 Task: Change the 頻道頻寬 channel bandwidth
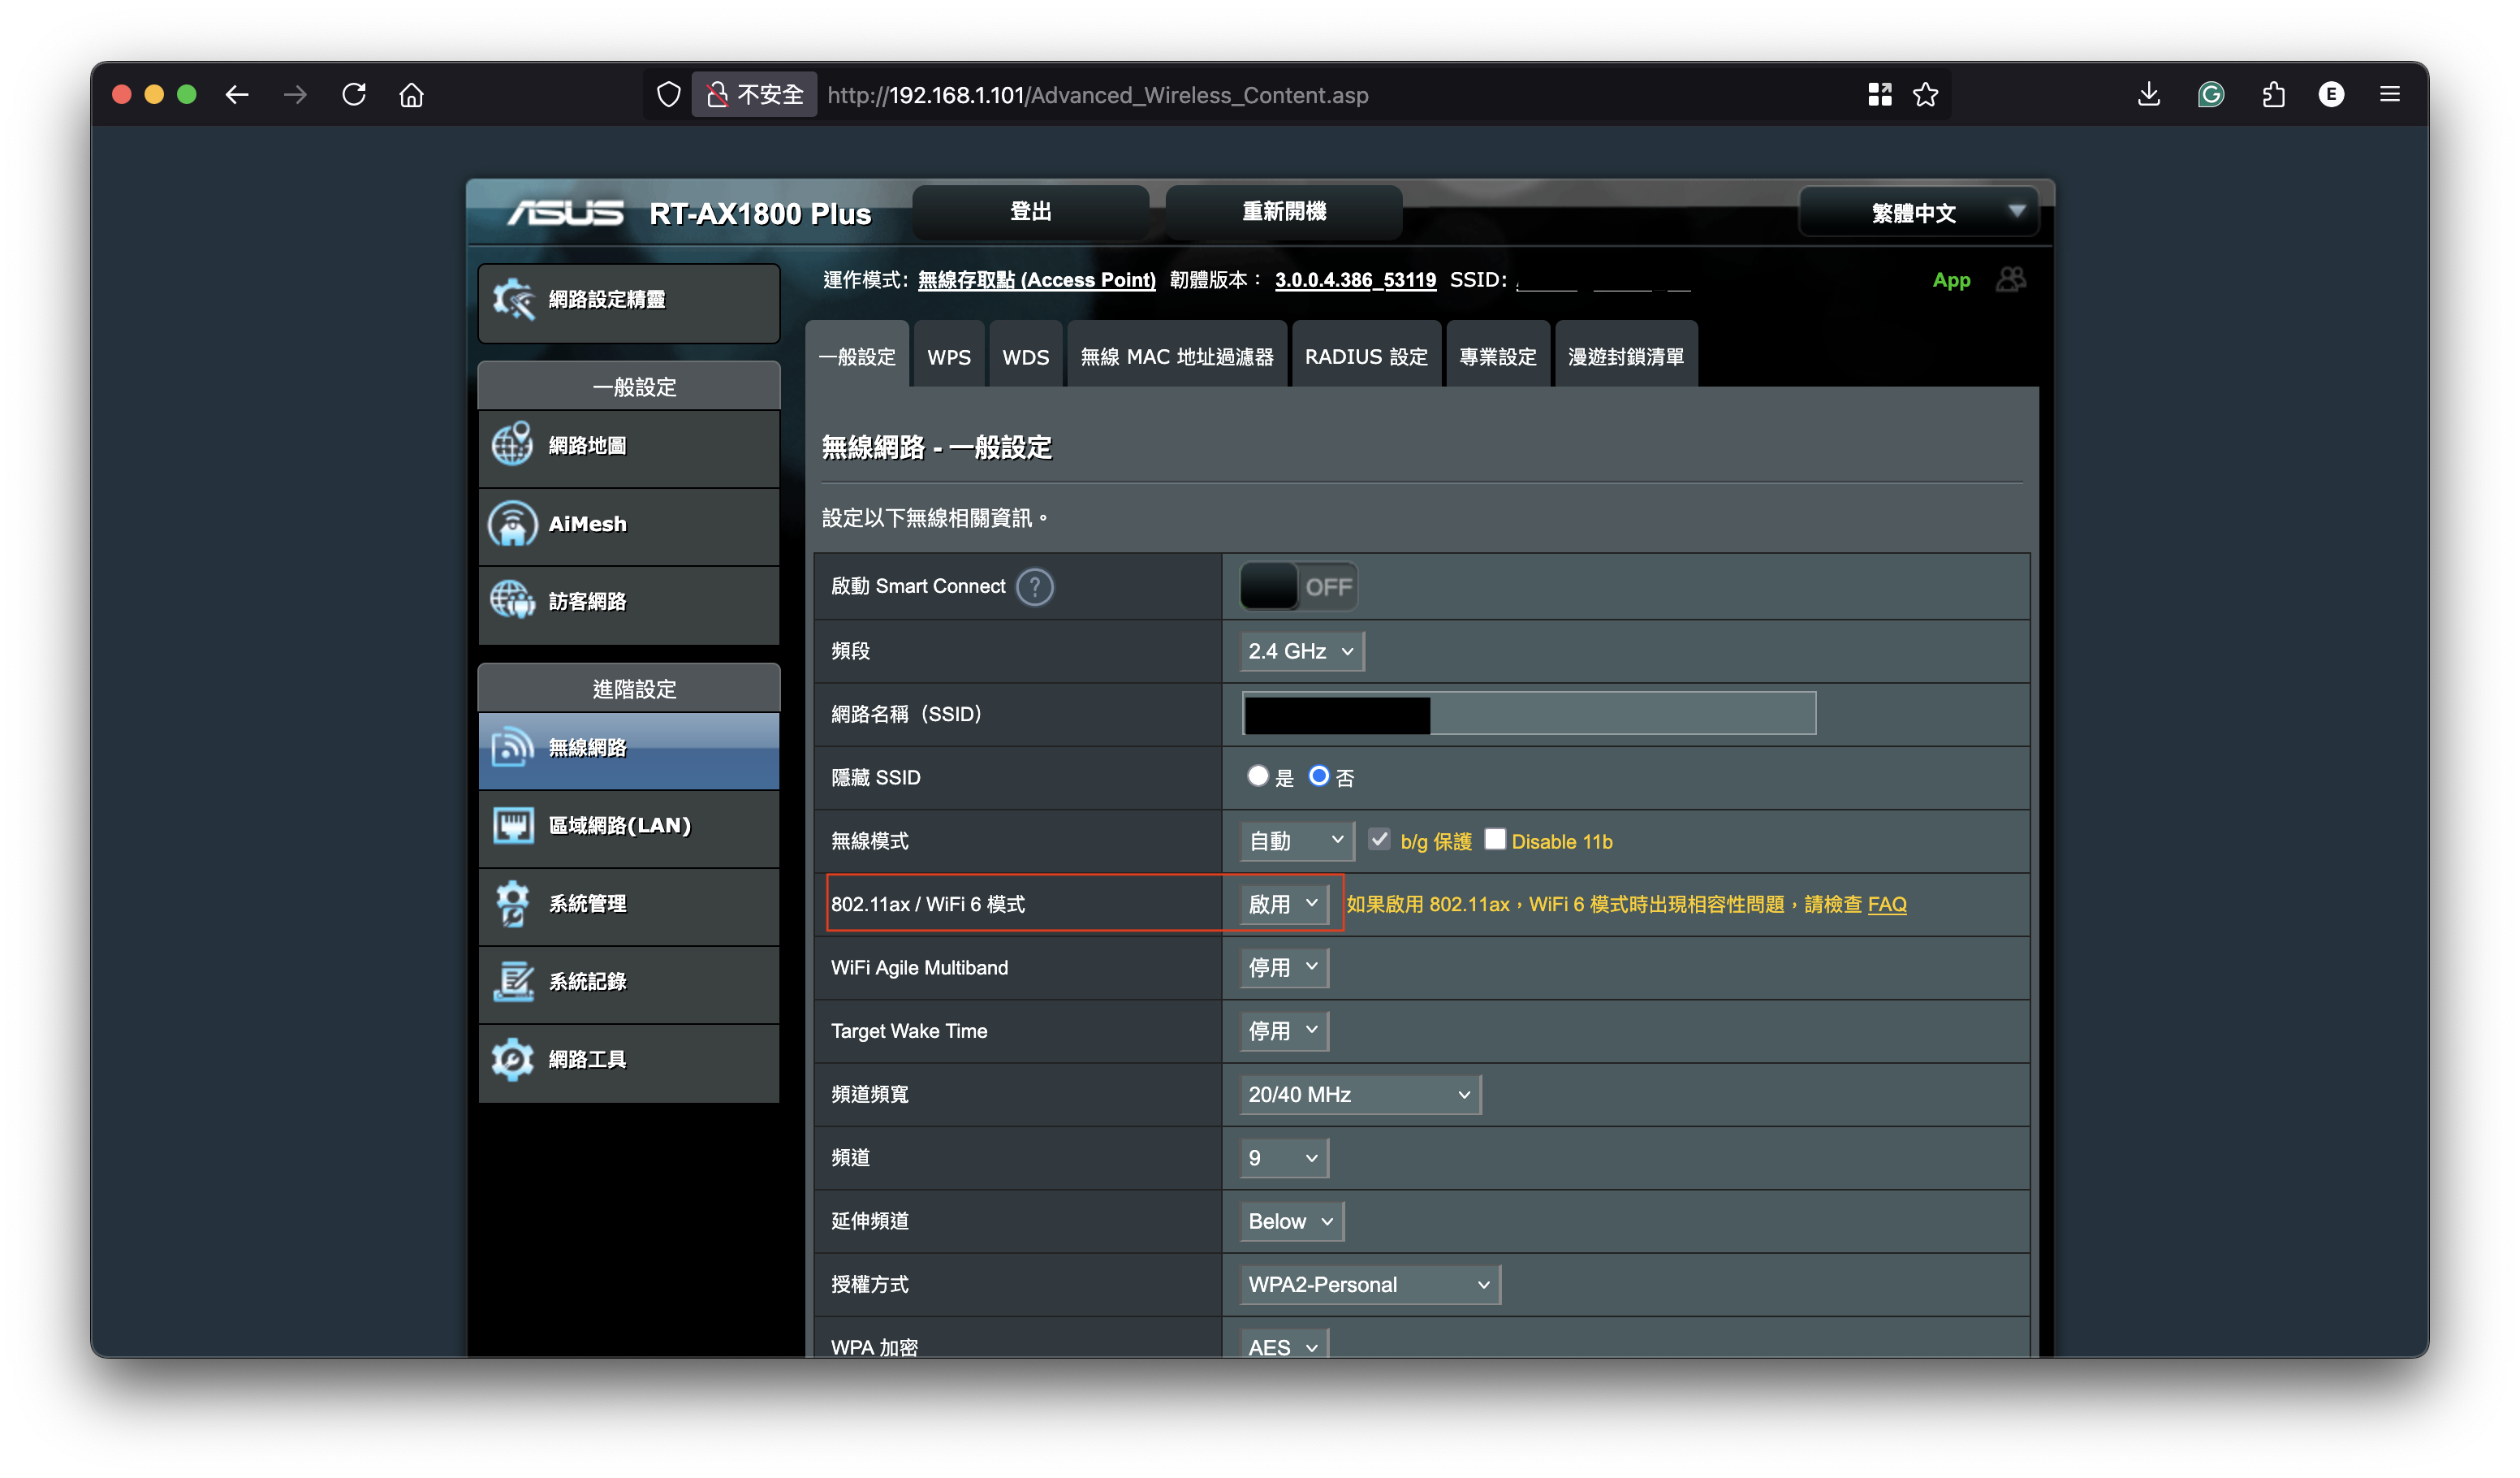[1358, 1094]
